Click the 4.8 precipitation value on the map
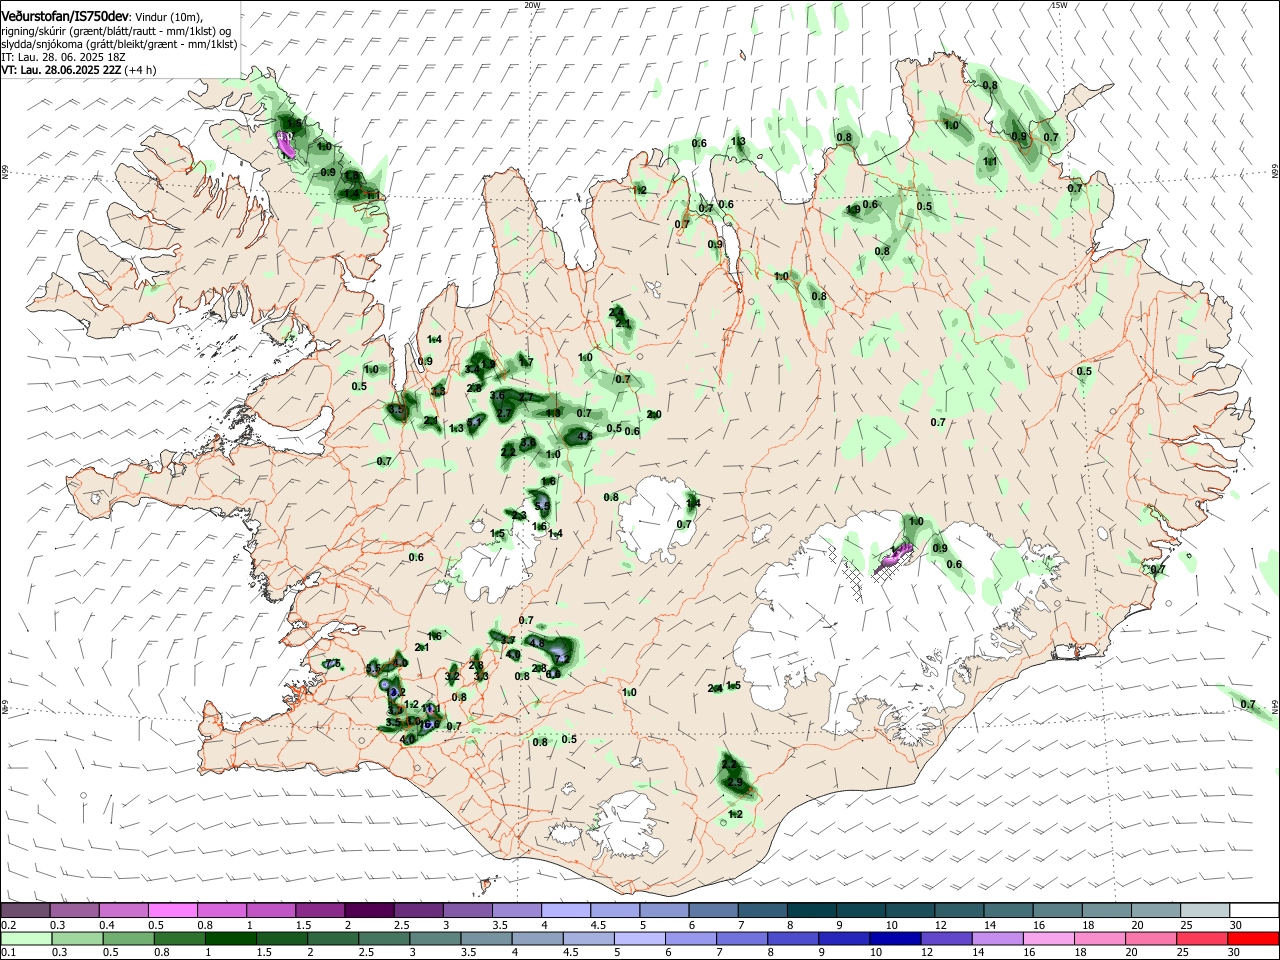Screen dimensions: 1280x960 [535, 642]
